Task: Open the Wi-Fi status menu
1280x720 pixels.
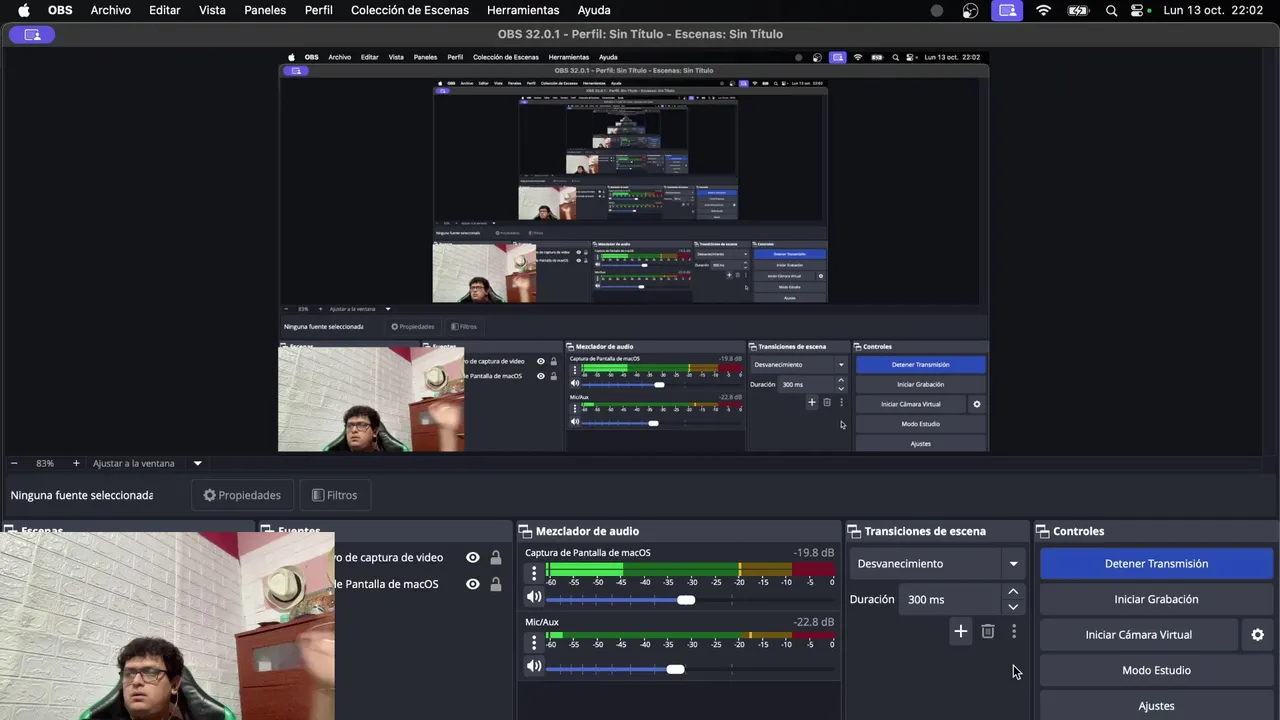Action: (x=1044, y=10)
